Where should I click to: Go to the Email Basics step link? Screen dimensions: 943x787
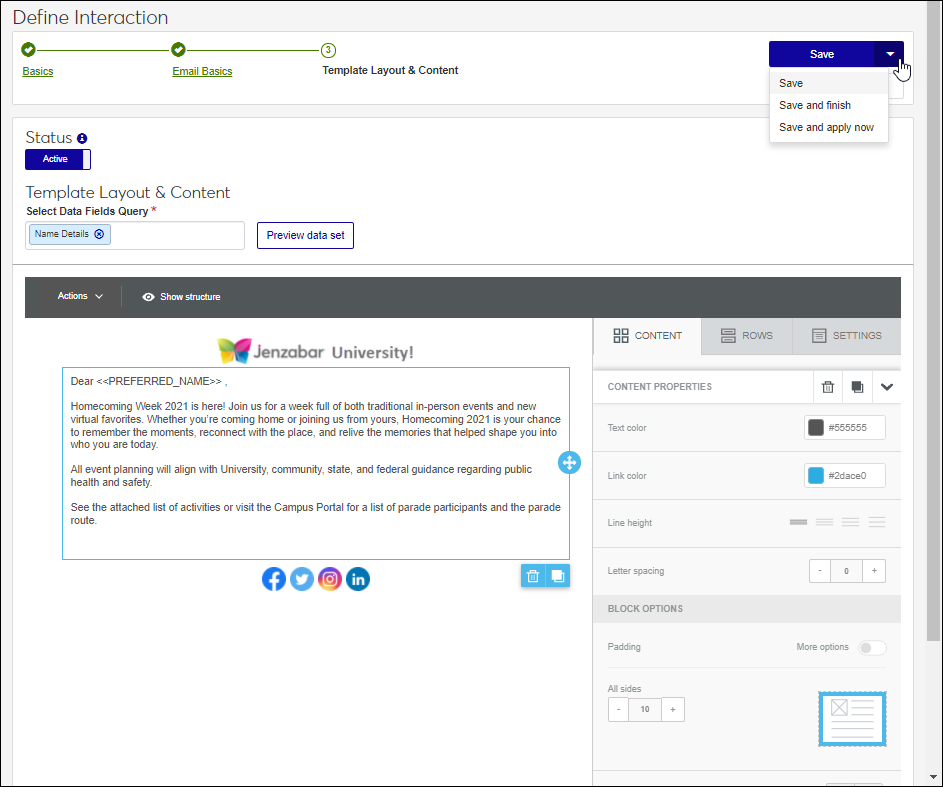click(x=202, y=71)
